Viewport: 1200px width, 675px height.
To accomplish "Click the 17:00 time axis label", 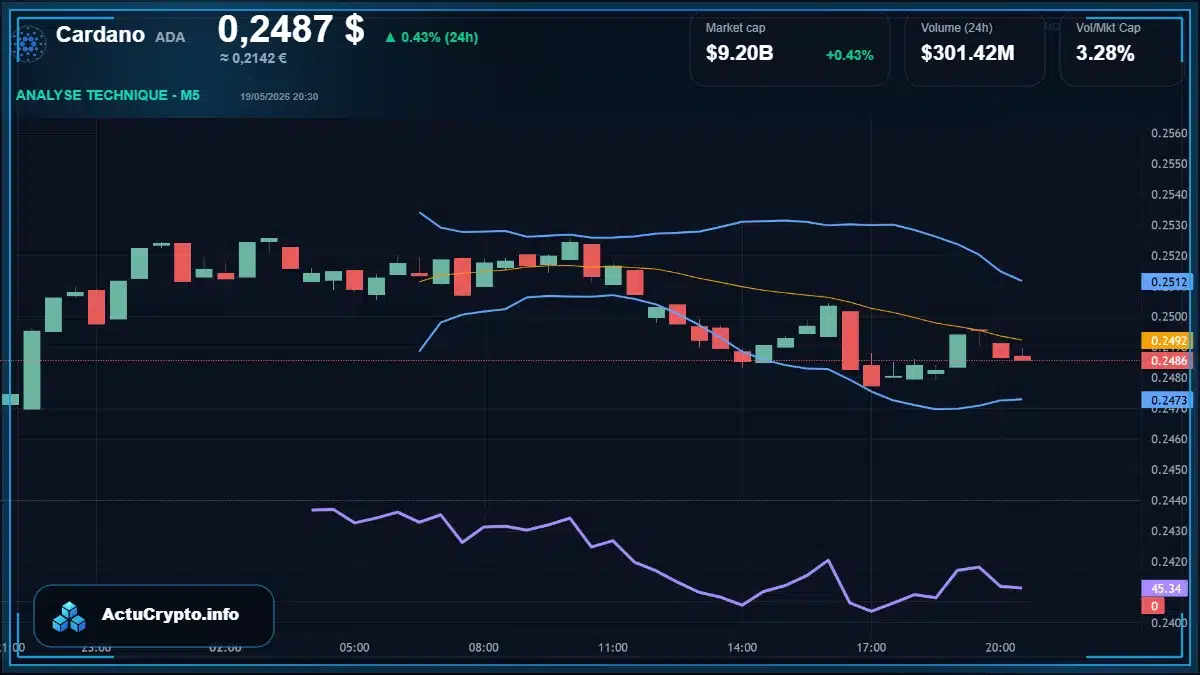I will [871, 647].
